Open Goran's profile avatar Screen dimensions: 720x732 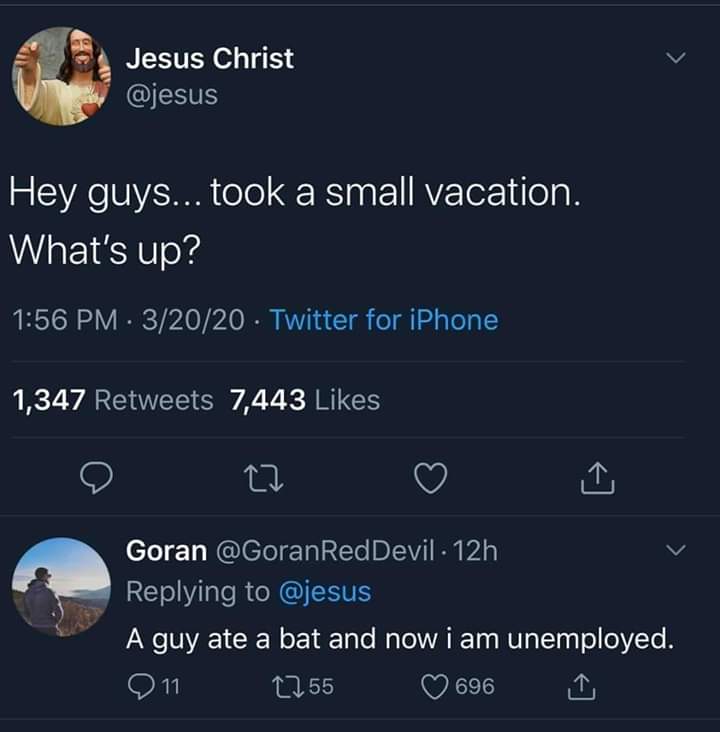click(x=62, y=587)
